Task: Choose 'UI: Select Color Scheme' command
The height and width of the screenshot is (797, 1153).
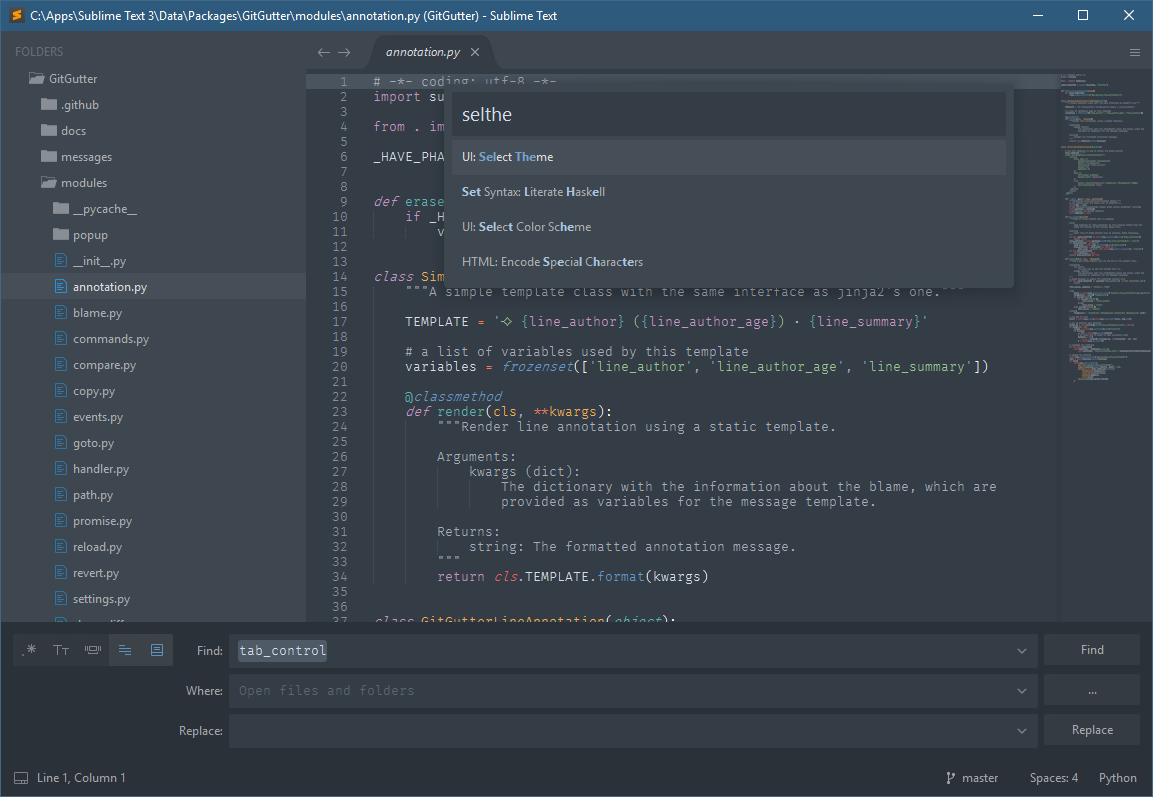Action: [729, 227]
